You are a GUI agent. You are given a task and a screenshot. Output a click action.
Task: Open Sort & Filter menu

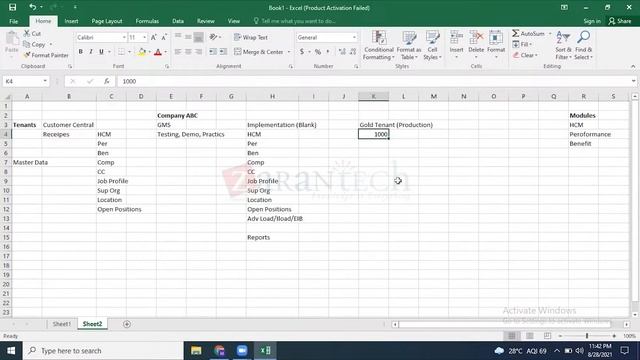coord(563,45)
